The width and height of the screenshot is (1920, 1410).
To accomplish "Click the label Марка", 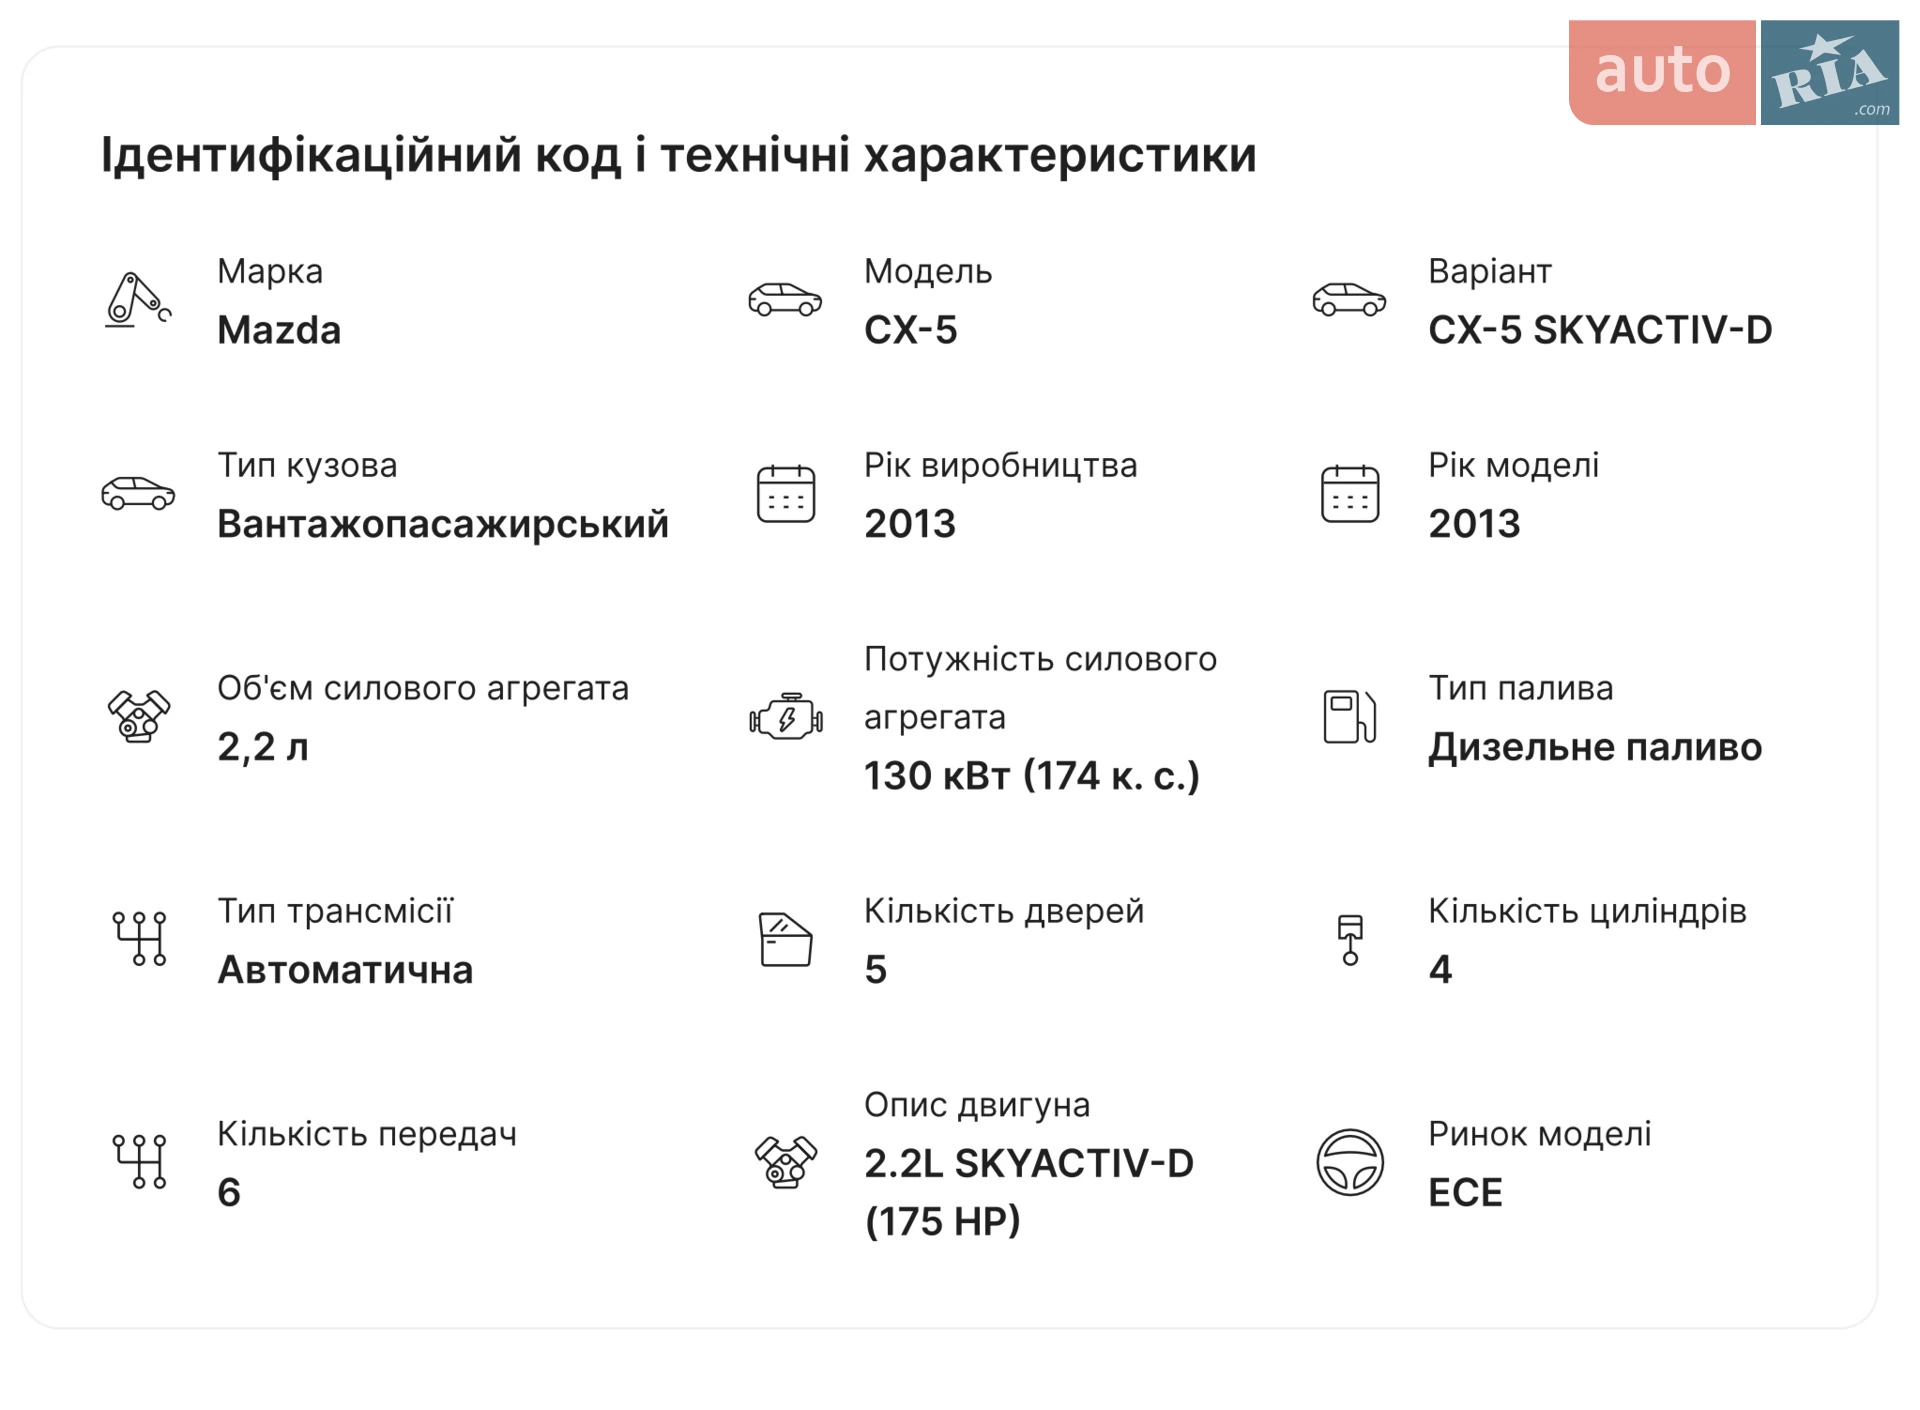I will pyautogui.click(x=270, y=271).
